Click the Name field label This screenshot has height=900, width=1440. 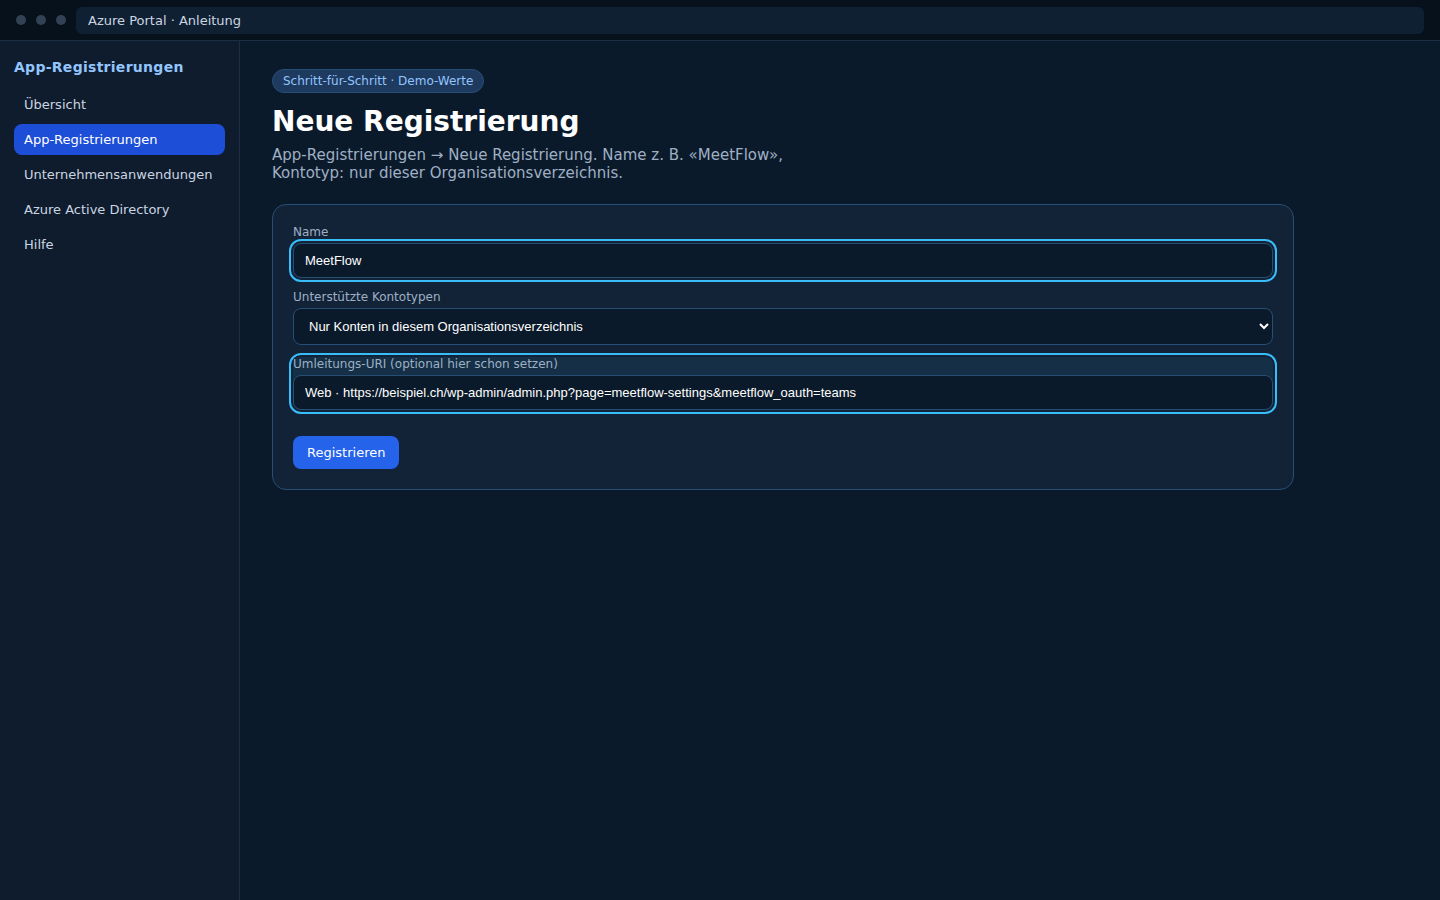click(x=310, y=232)
